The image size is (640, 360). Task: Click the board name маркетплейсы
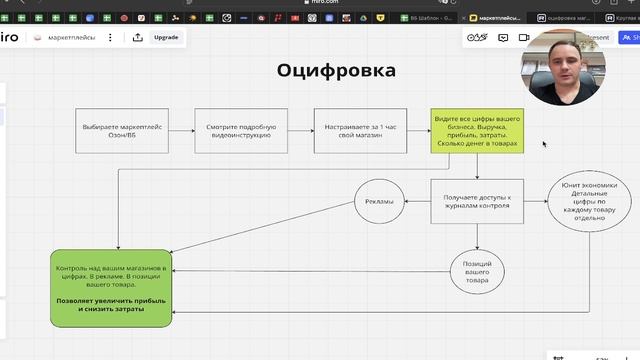pos(71,38)
